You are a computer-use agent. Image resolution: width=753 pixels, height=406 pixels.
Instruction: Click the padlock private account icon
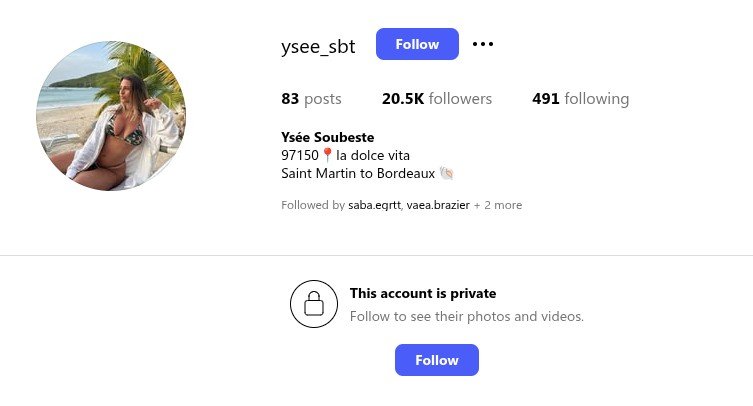pyautogui.click(x=314, y=304)
